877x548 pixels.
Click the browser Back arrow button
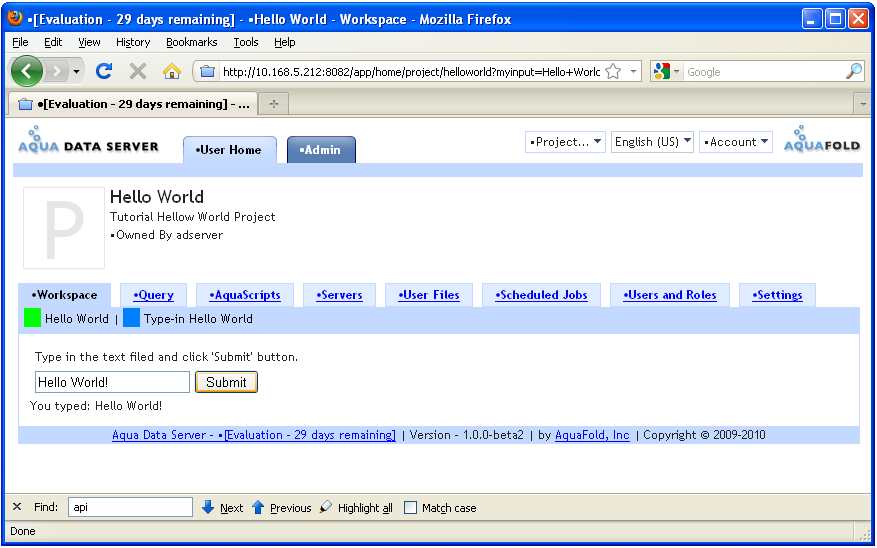point(26,71)
